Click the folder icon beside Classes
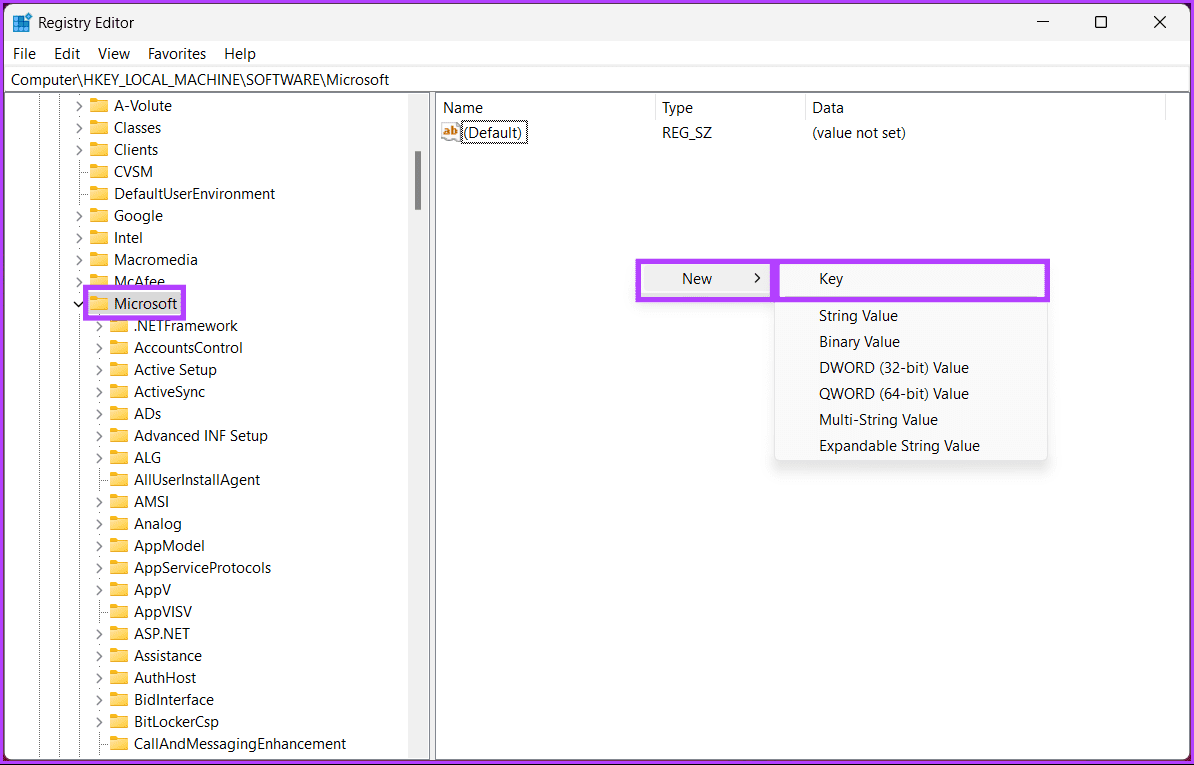1194x765 pixels. click(x=99, y=128)
